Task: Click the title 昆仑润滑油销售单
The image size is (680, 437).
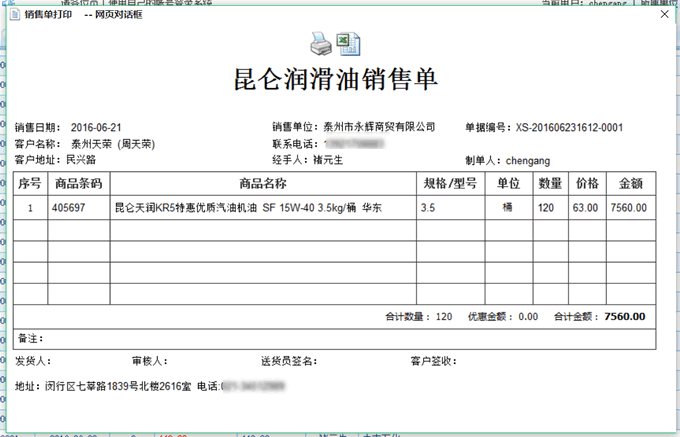Action: pos(336,79)
